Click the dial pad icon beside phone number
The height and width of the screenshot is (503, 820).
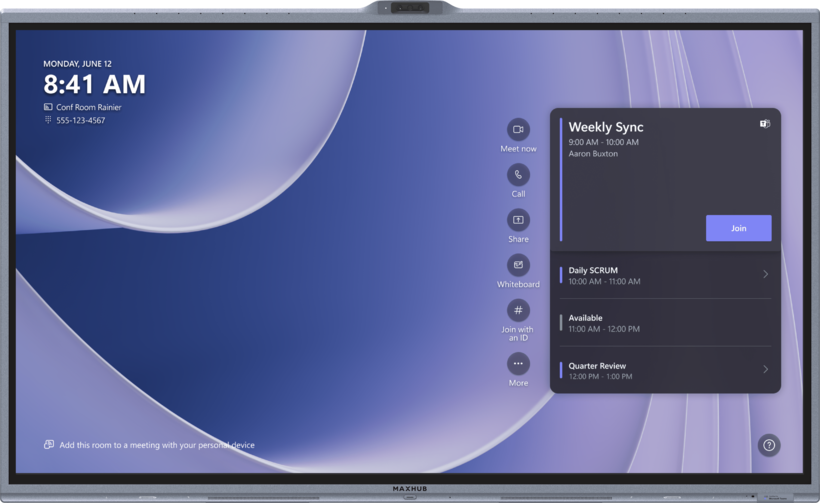48,120
